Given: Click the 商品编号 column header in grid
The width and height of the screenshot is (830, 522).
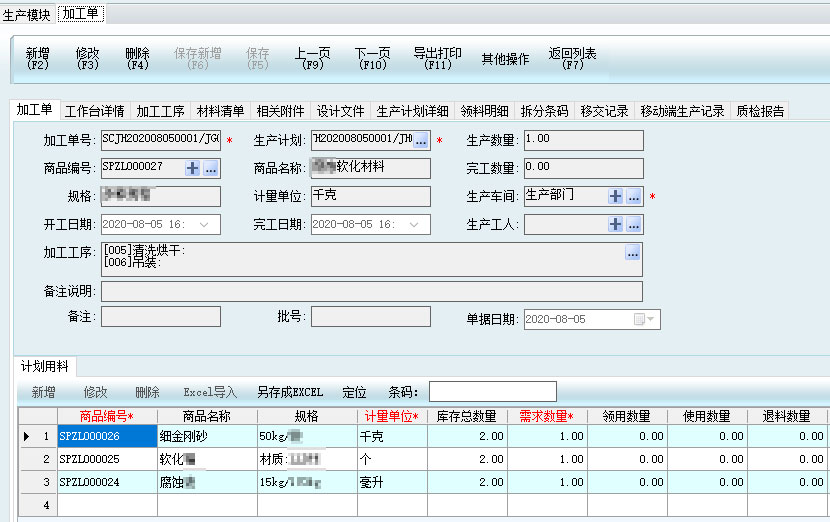Looking at the screenshot, I should click(107, 416).
